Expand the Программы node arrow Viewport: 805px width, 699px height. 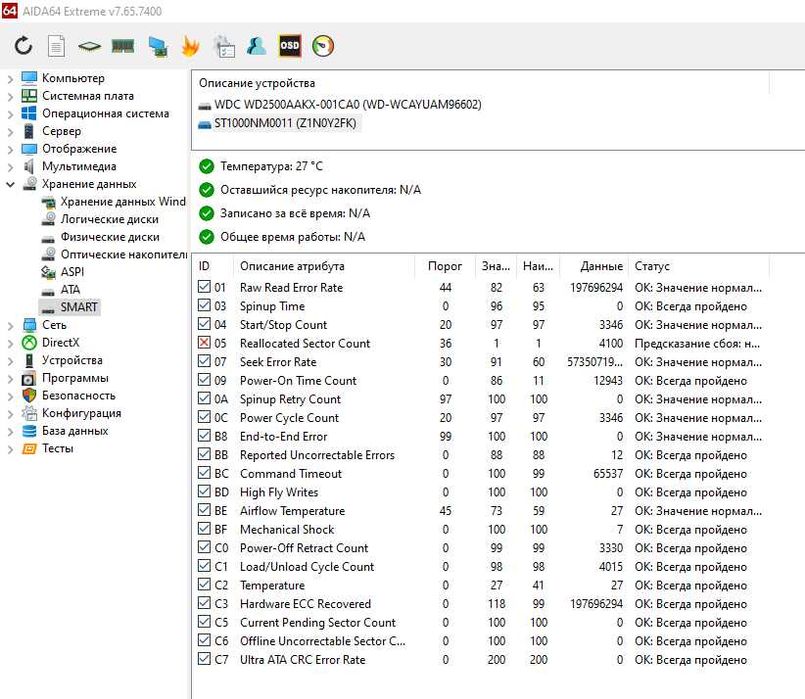point(10,378)
